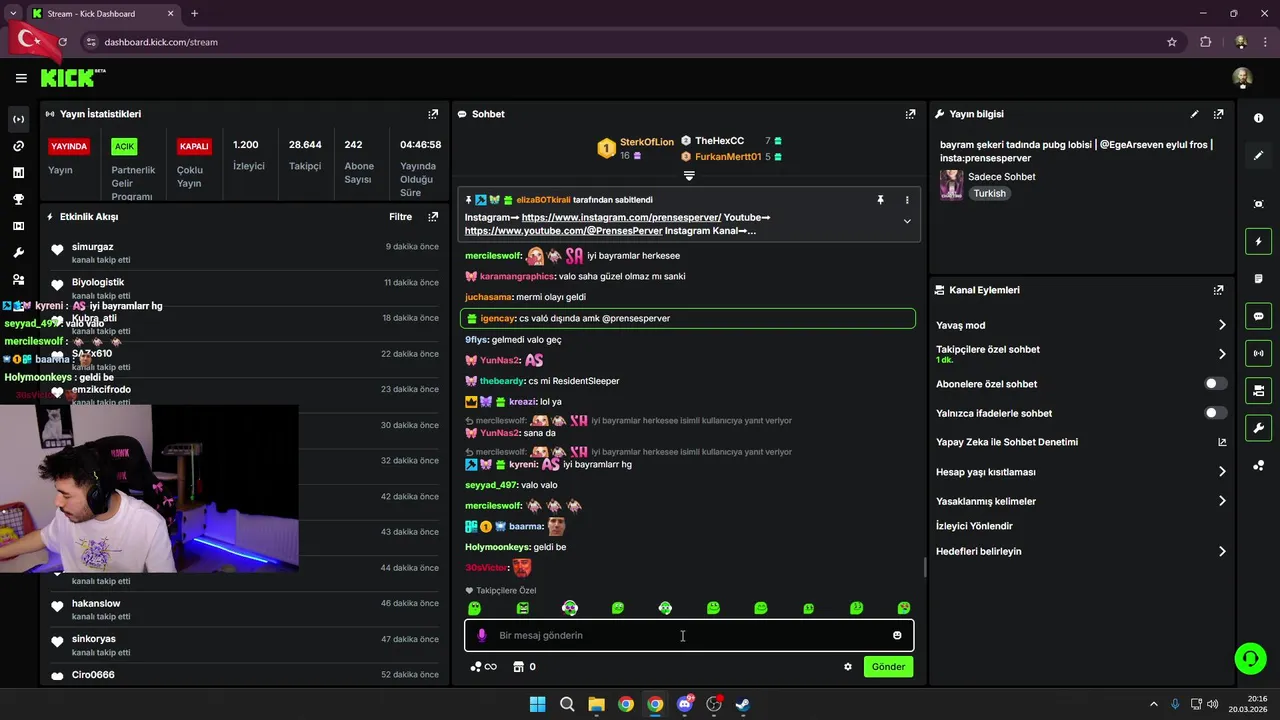Image resolution: width=1280 pixels, height=720 pixels.
Task: Open the hamburger navigation menu
Action: click(21, 78)
